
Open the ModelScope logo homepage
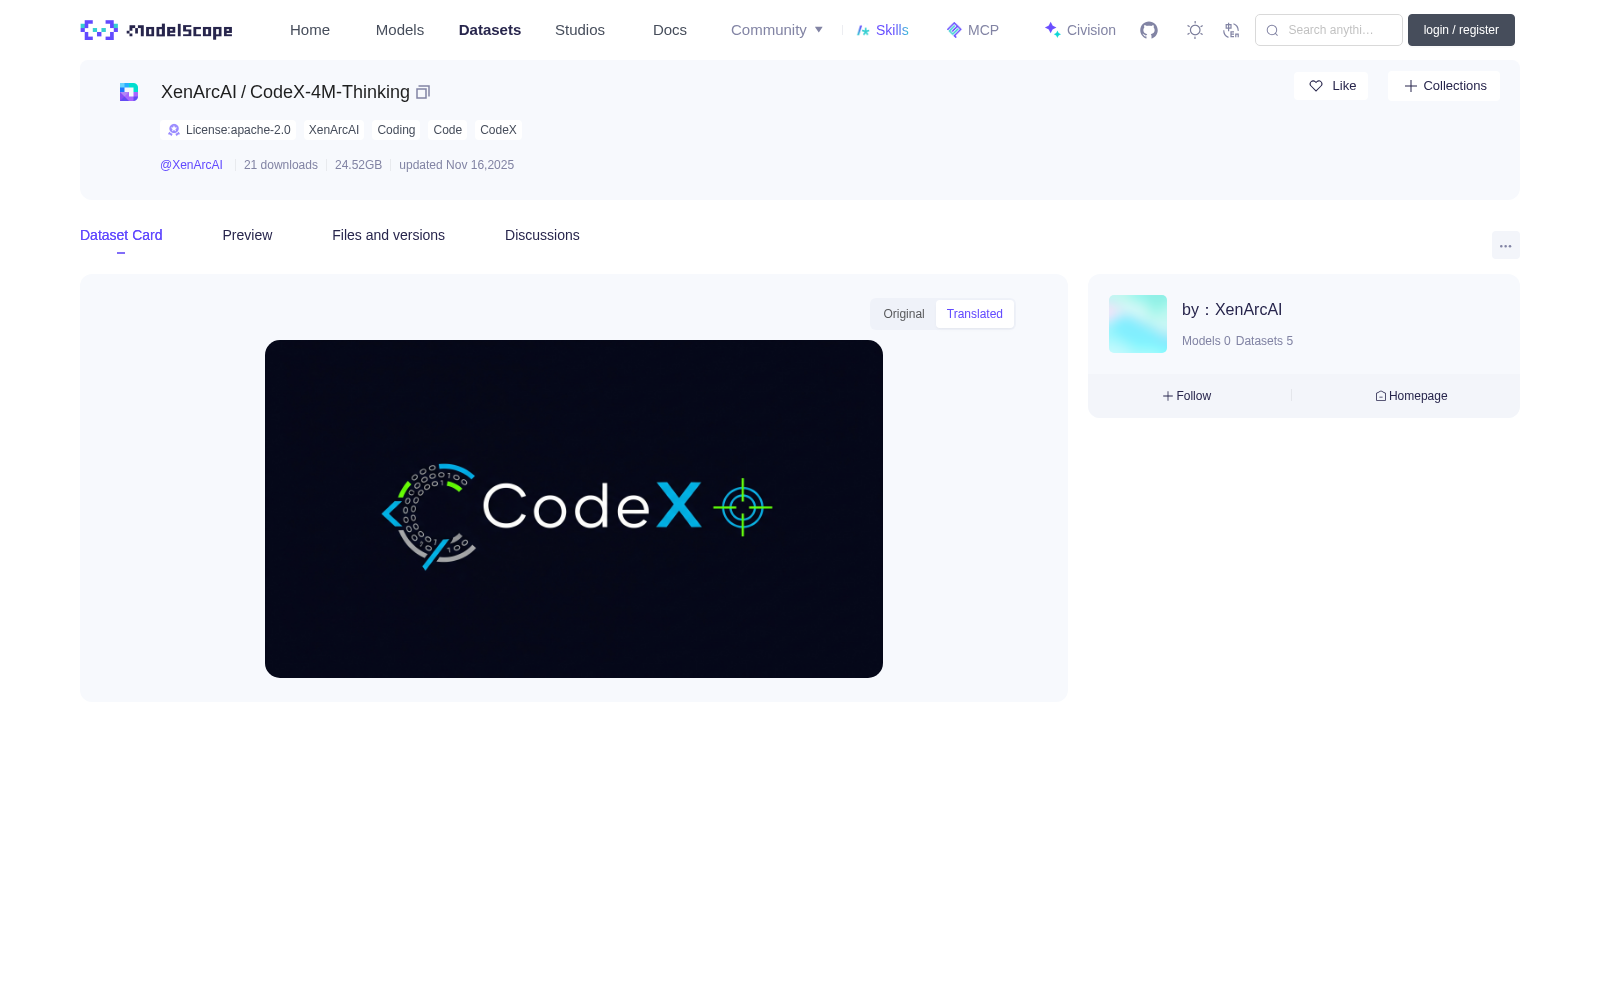click(156, 30)
